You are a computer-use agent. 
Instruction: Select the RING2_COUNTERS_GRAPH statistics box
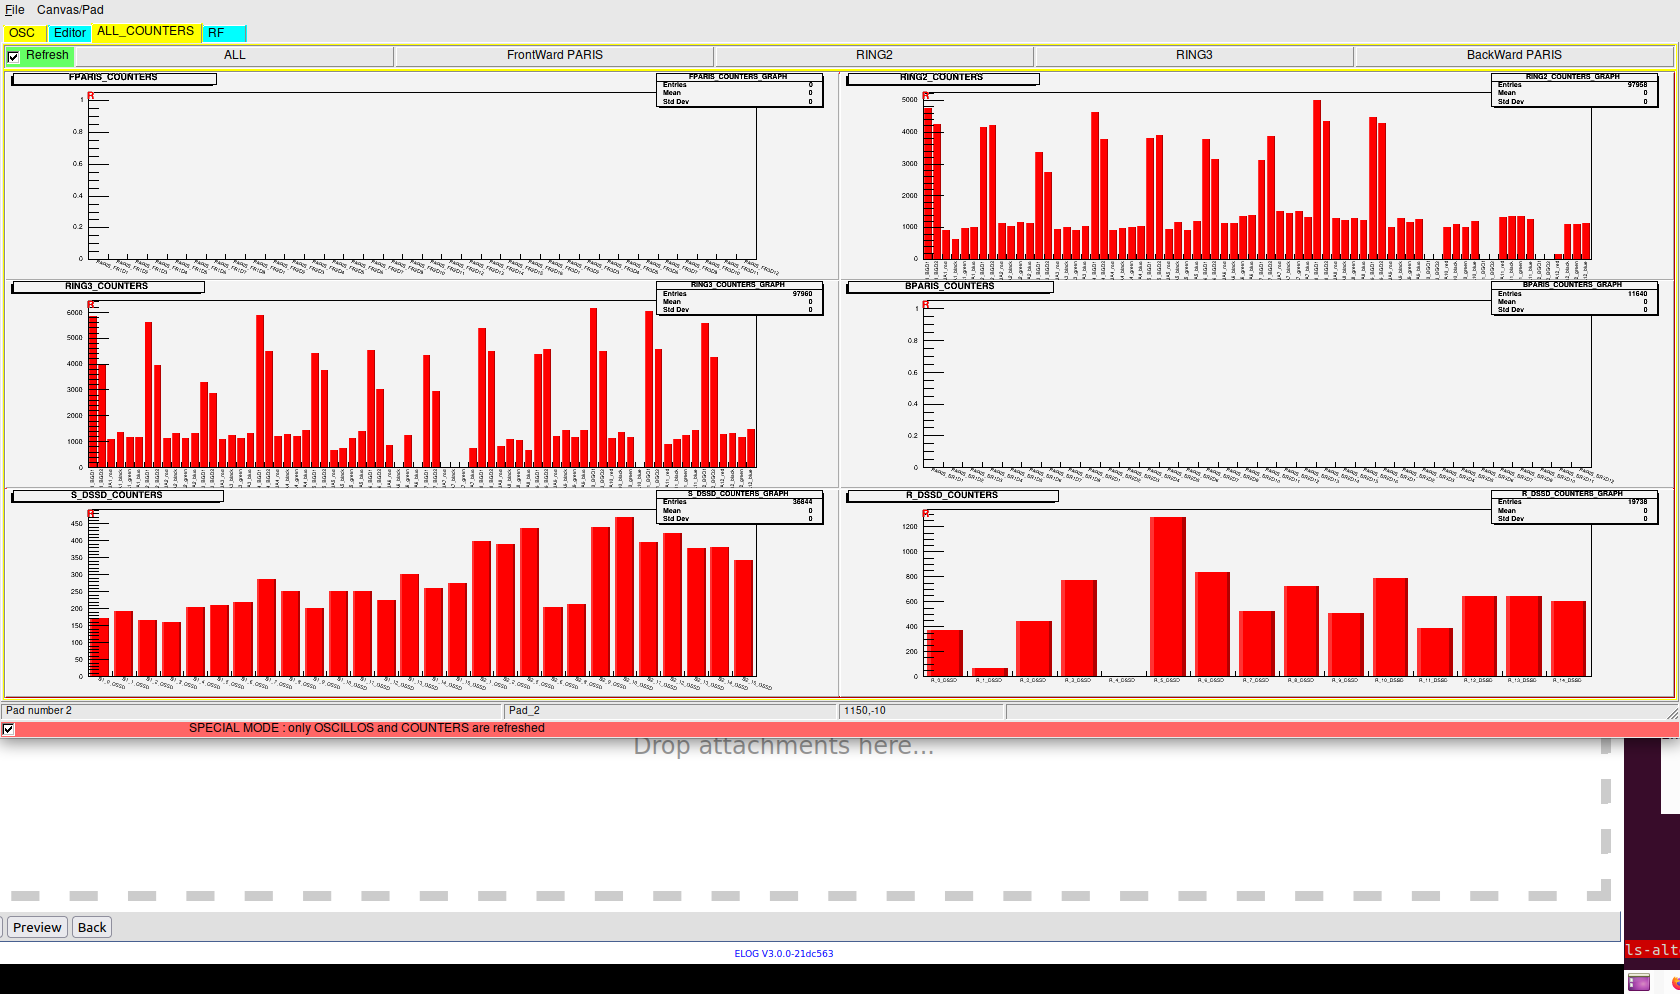pos(1573,90)
